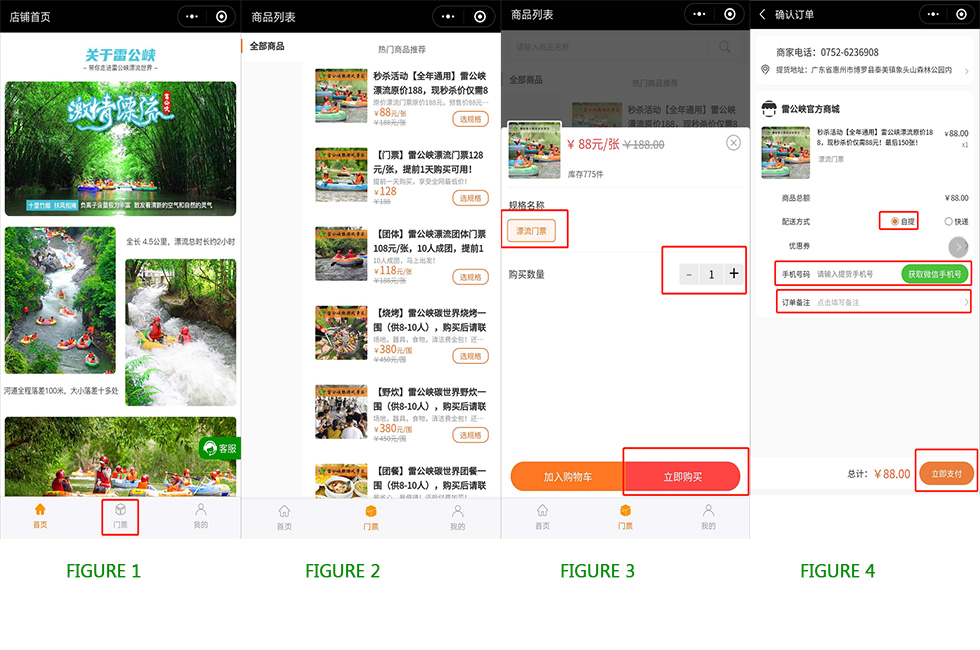
Task: Tap the 门票 ticket icon in Figure 2
Action: tap(371, 511)
